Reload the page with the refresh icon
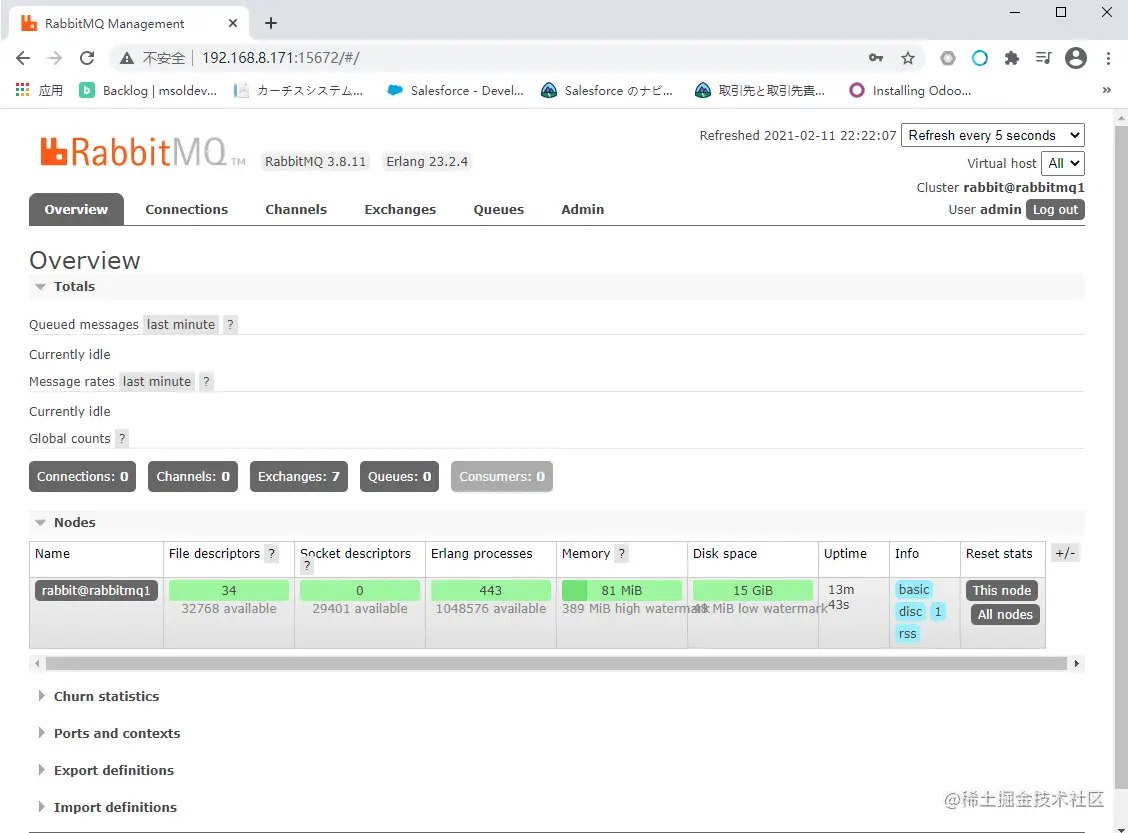 [x=87, y=58]
